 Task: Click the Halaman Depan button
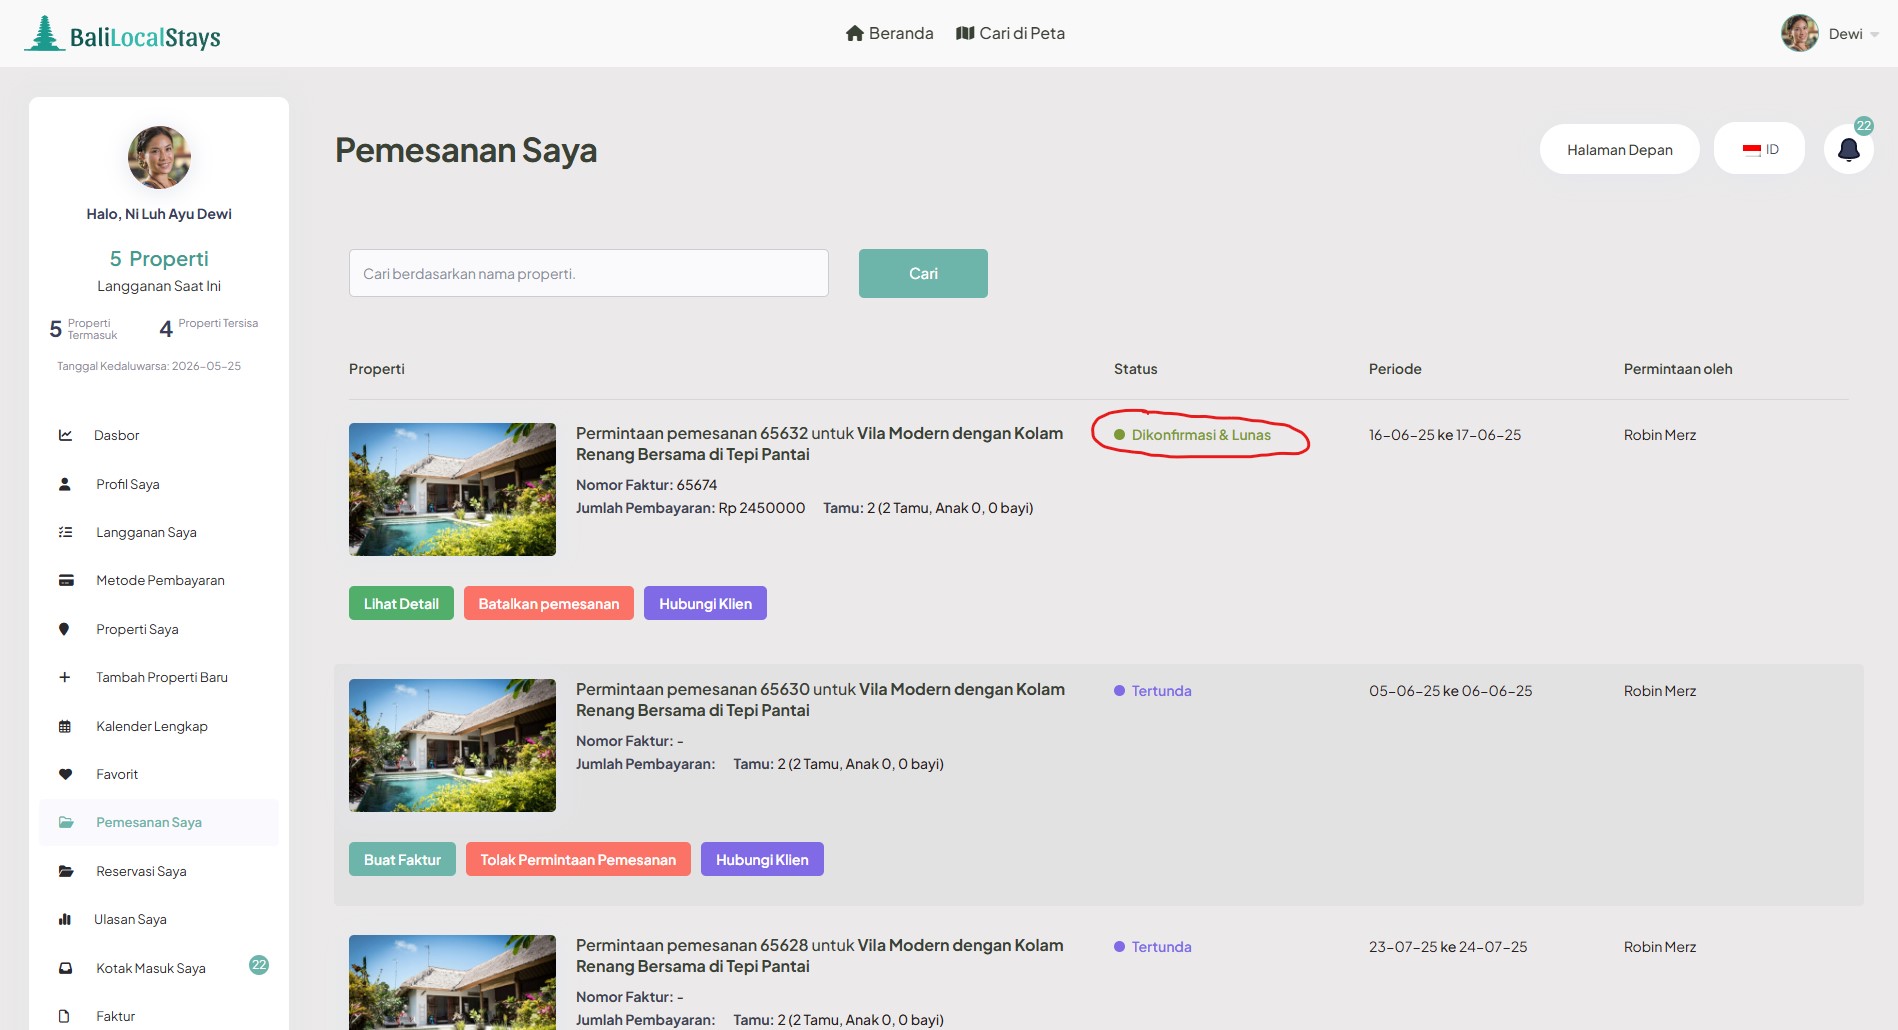point(1619,149)
